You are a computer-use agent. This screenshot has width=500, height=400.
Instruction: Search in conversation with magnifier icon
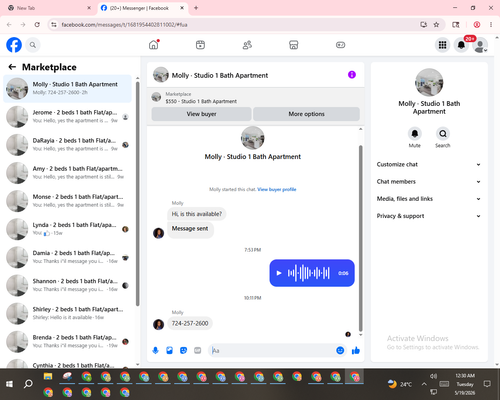(443, 134)
